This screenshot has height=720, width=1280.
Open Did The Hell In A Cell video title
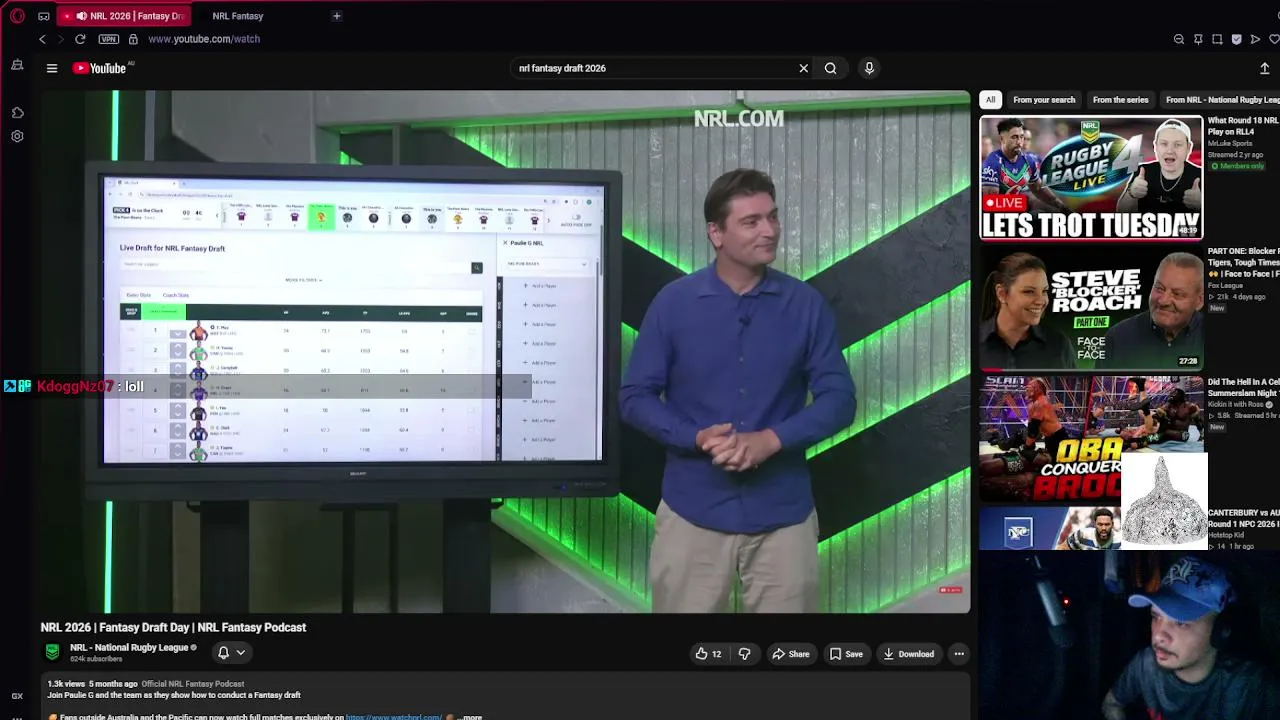pos(1243,387)
